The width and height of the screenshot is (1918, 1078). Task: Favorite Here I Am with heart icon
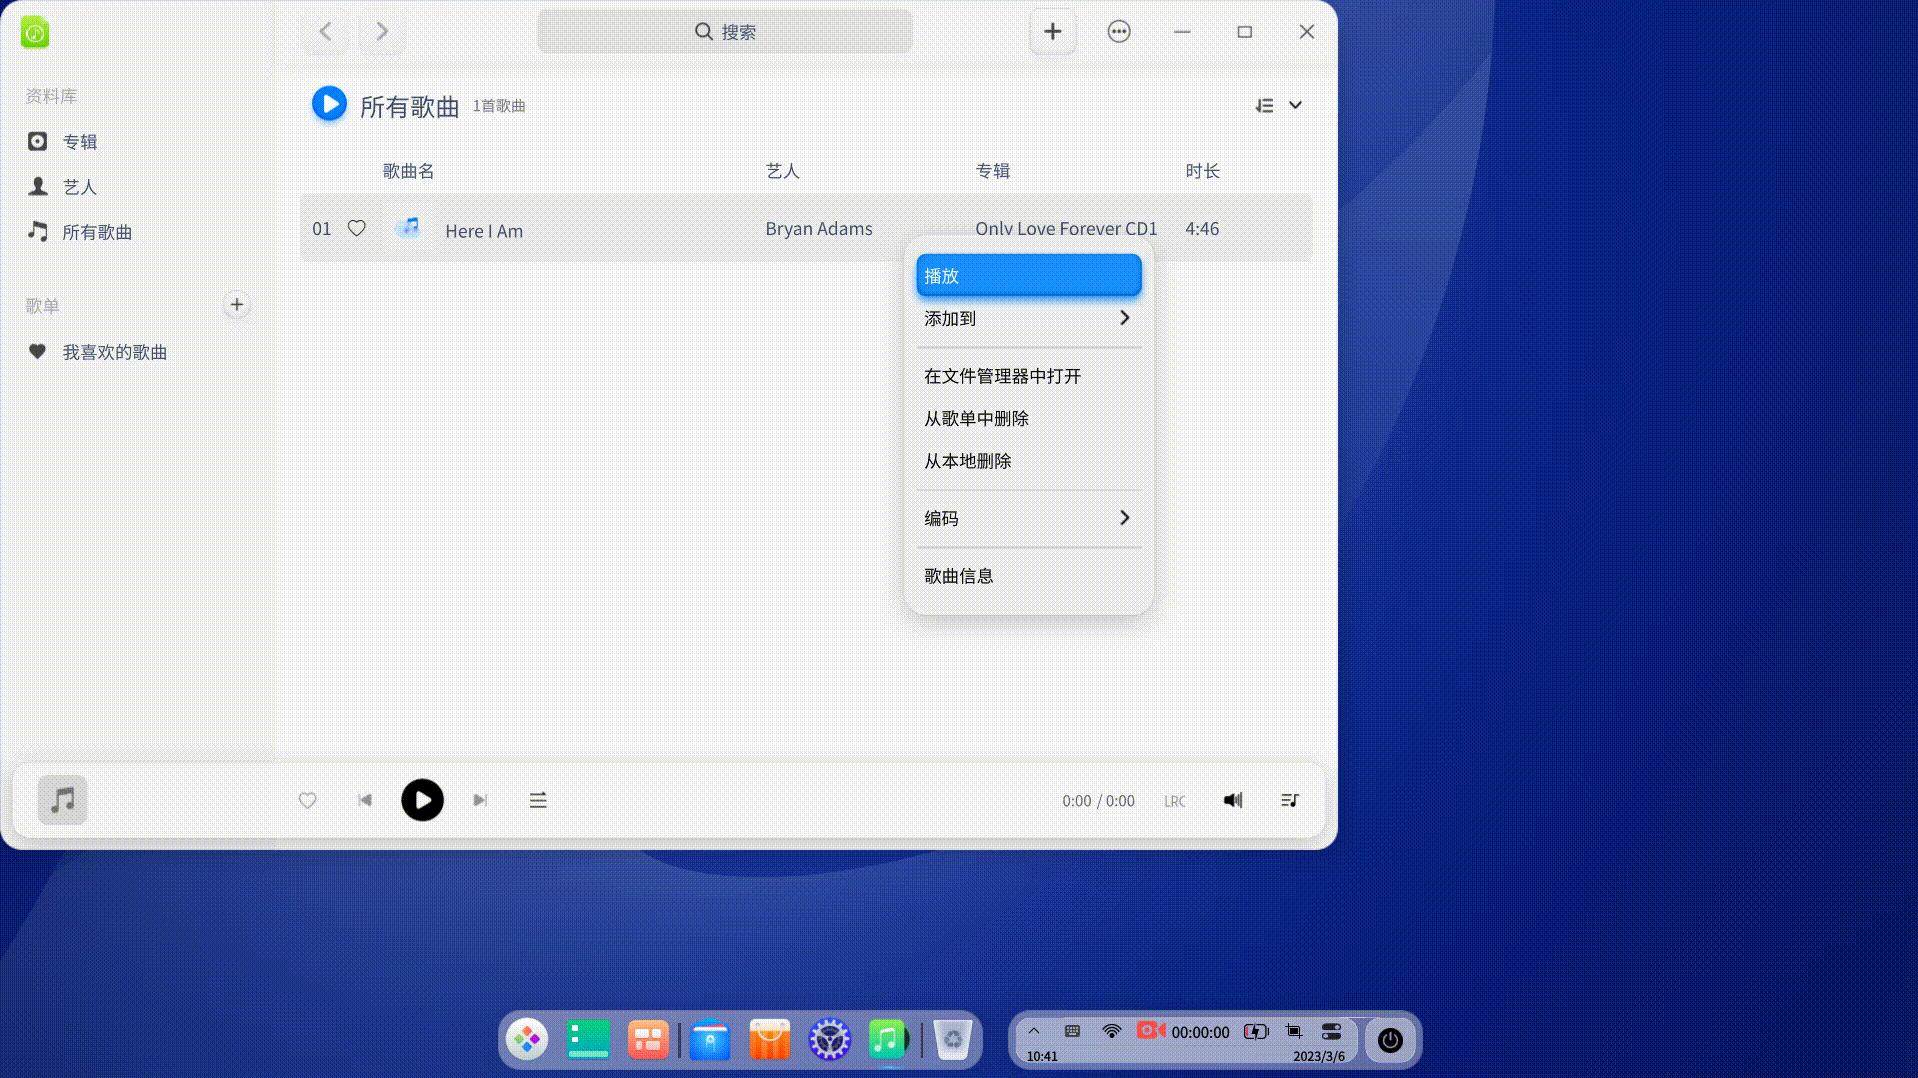click(357, 229)
